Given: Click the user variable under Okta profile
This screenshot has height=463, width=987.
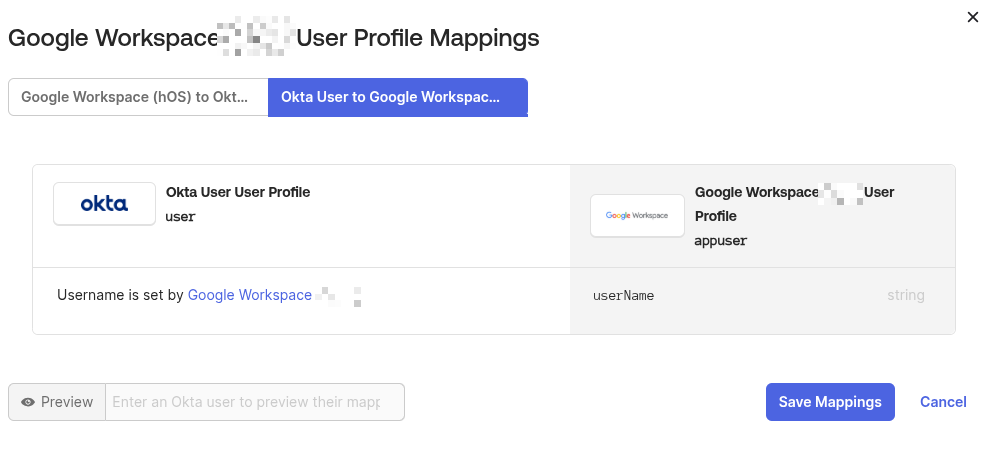Looking at the screenshot, I should pyautogui.click(x=180, y=216).
